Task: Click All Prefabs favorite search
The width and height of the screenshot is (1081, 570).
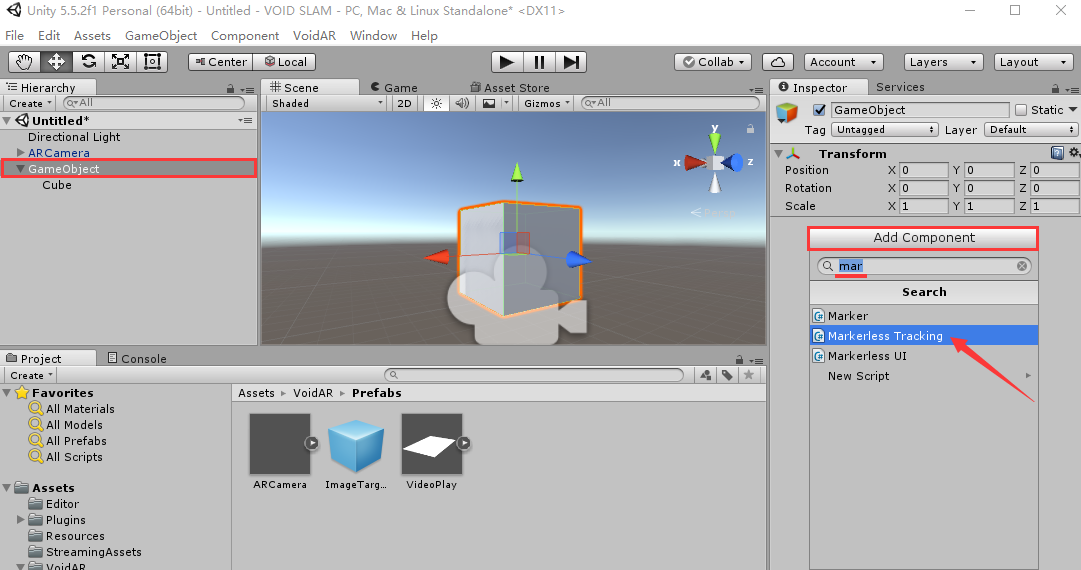Action: click(76, 440)
